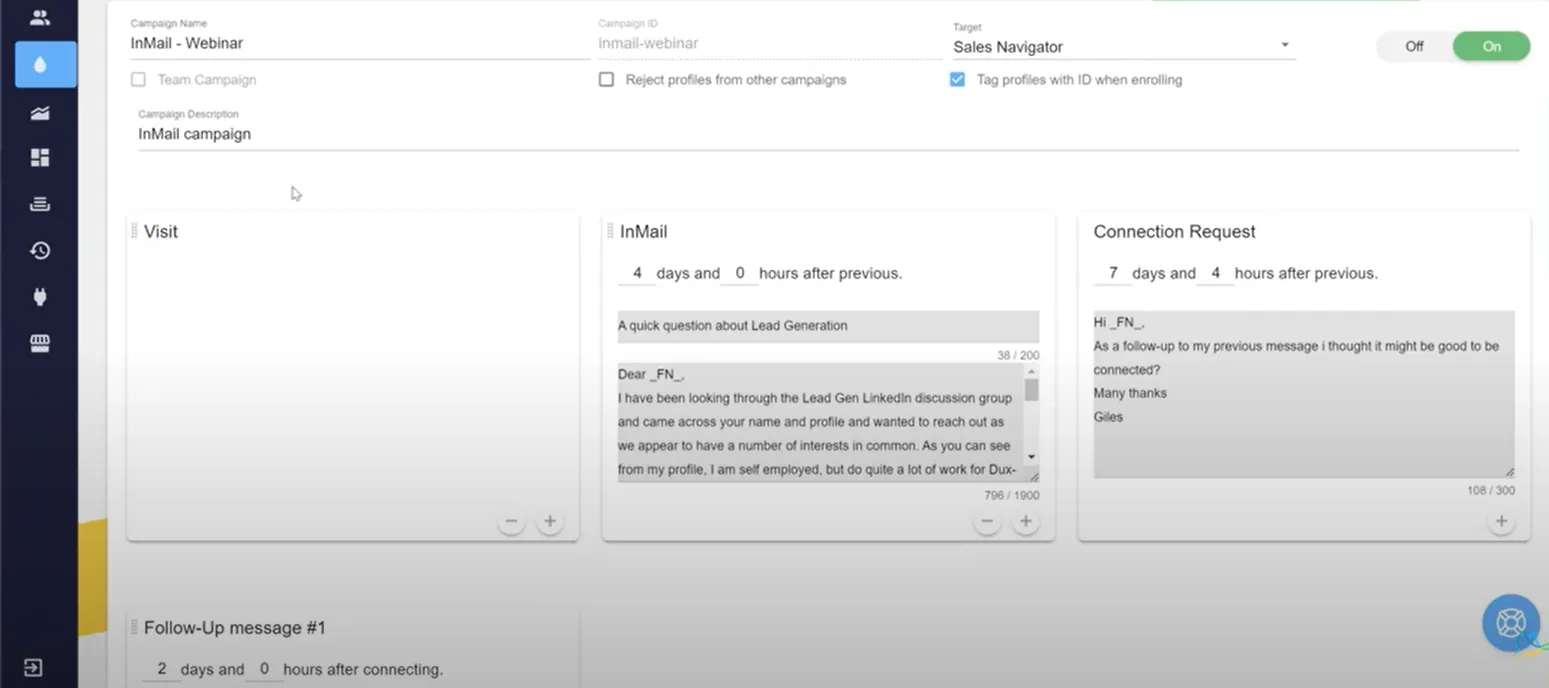Check Reject profiles from other campaigns

pos(606,79)
